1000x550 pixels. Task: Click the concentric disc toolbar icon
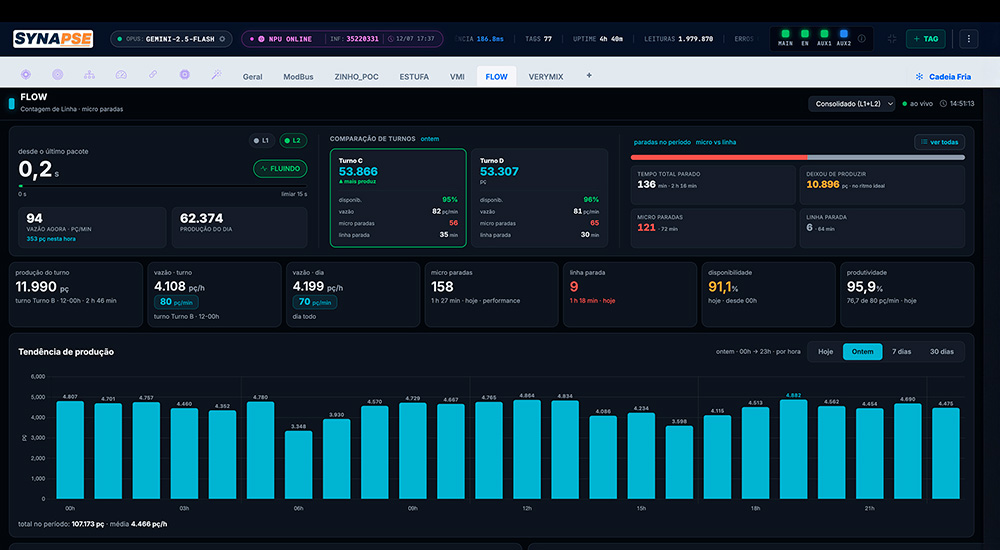pyautogui.click(x=57, y=75)
